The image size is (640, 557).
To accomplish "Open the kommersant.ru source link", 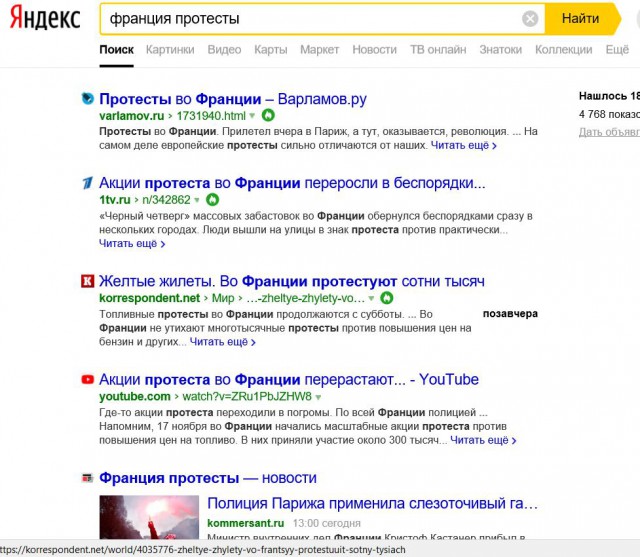I will point(246,523).
